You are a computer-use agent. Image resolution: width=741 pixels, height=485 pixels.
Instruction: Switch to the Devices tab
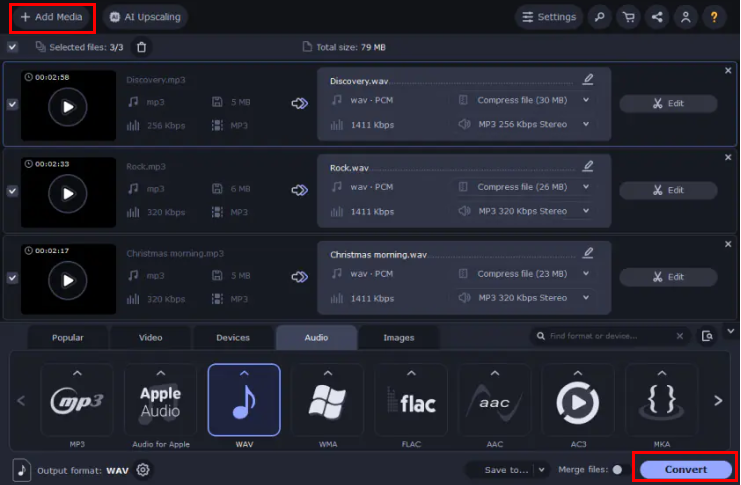[233, 338]
